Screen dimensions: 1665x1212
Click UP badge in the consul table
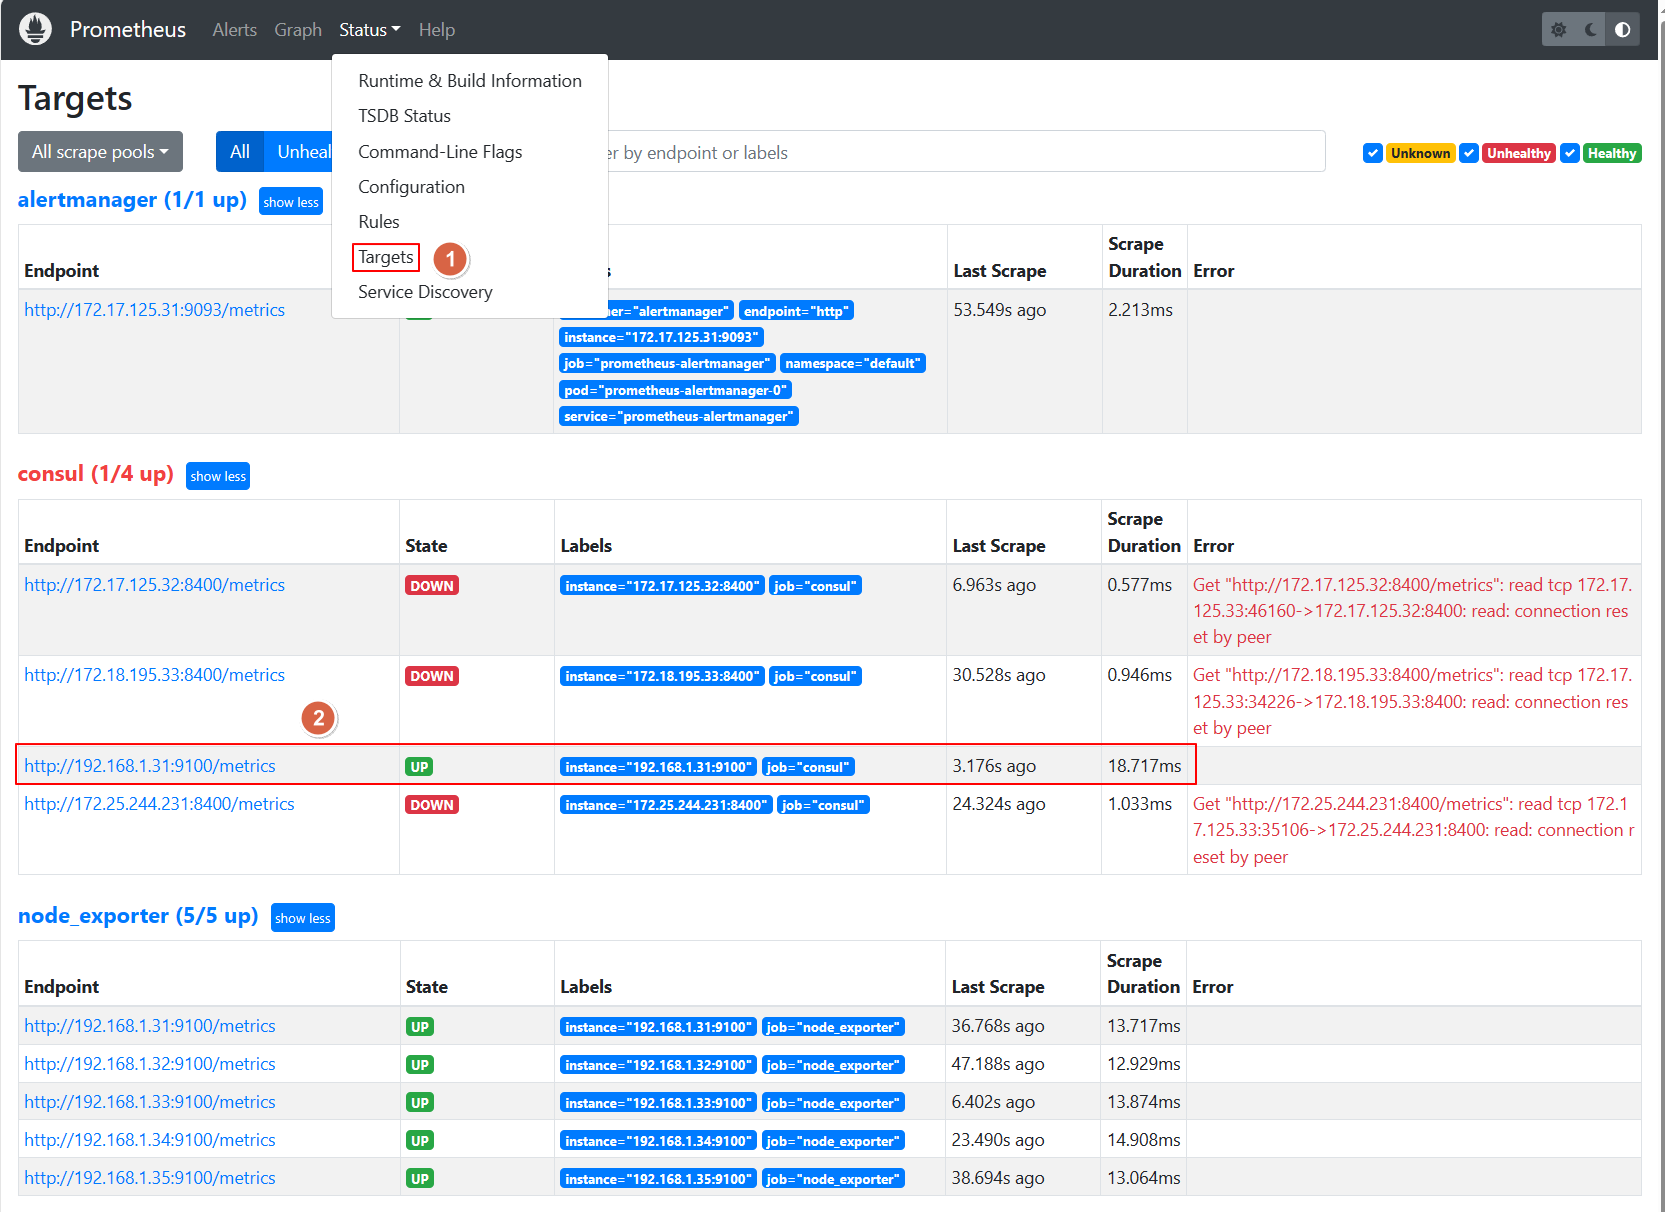[x=419, y=767]
